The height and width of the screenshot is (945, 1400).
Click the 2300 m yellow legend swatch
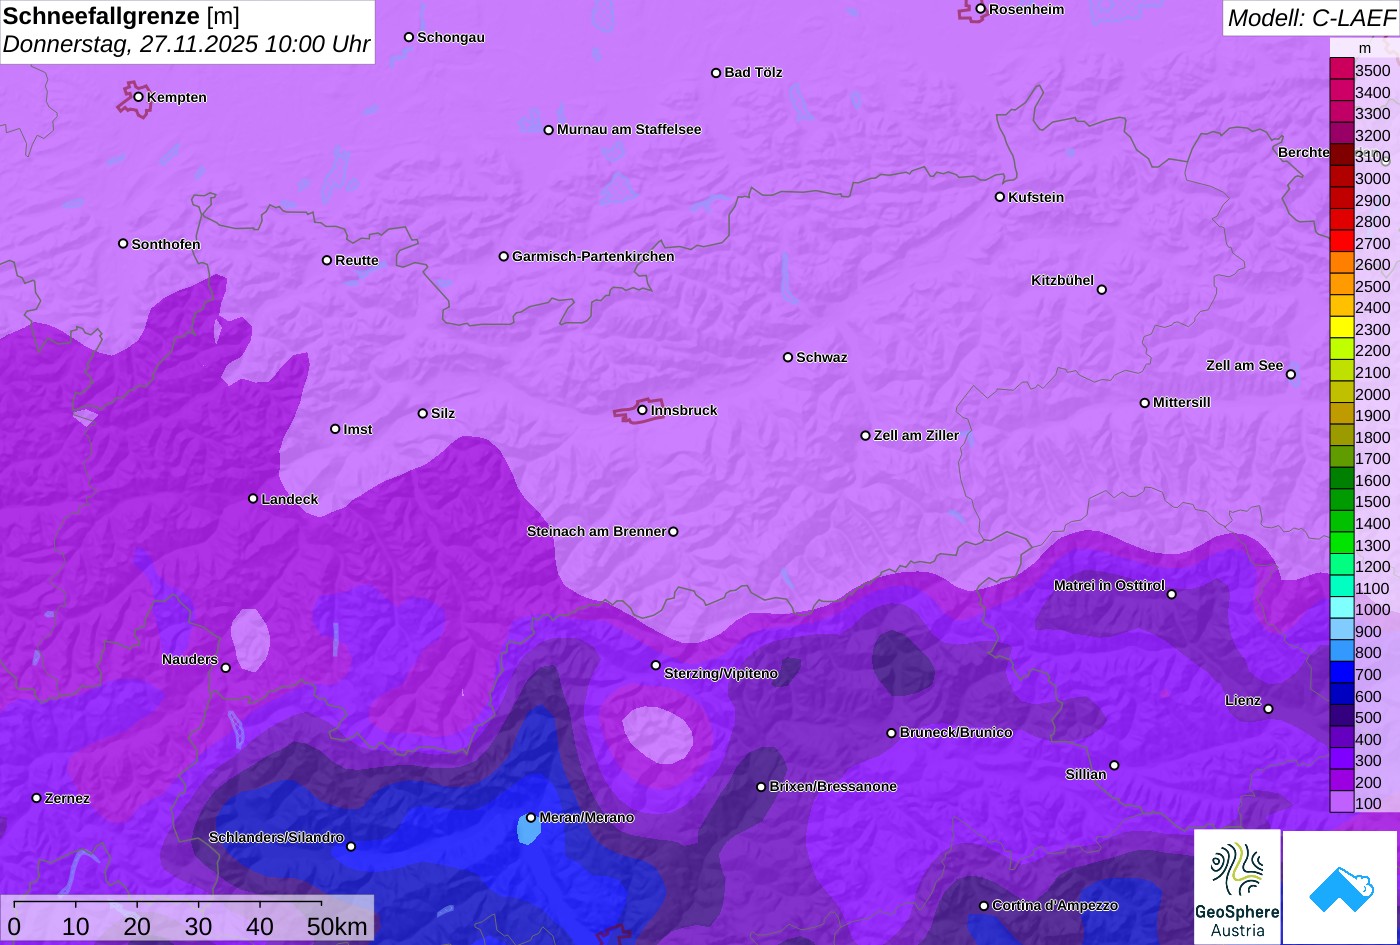tap(1342, 329)
